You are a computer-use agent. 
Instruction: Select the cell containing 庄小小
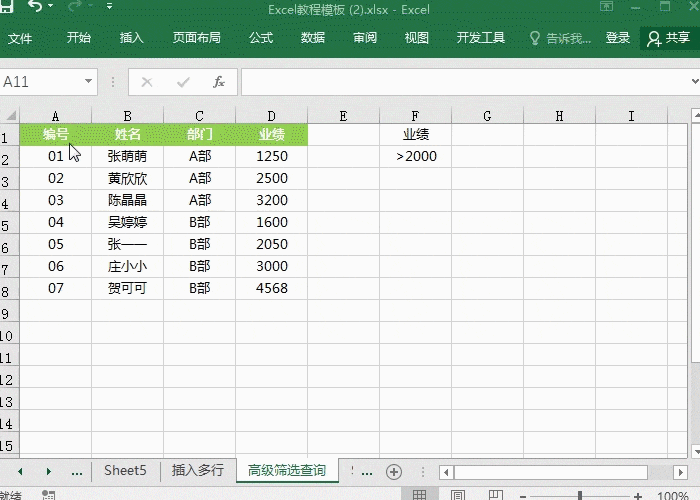127,266
